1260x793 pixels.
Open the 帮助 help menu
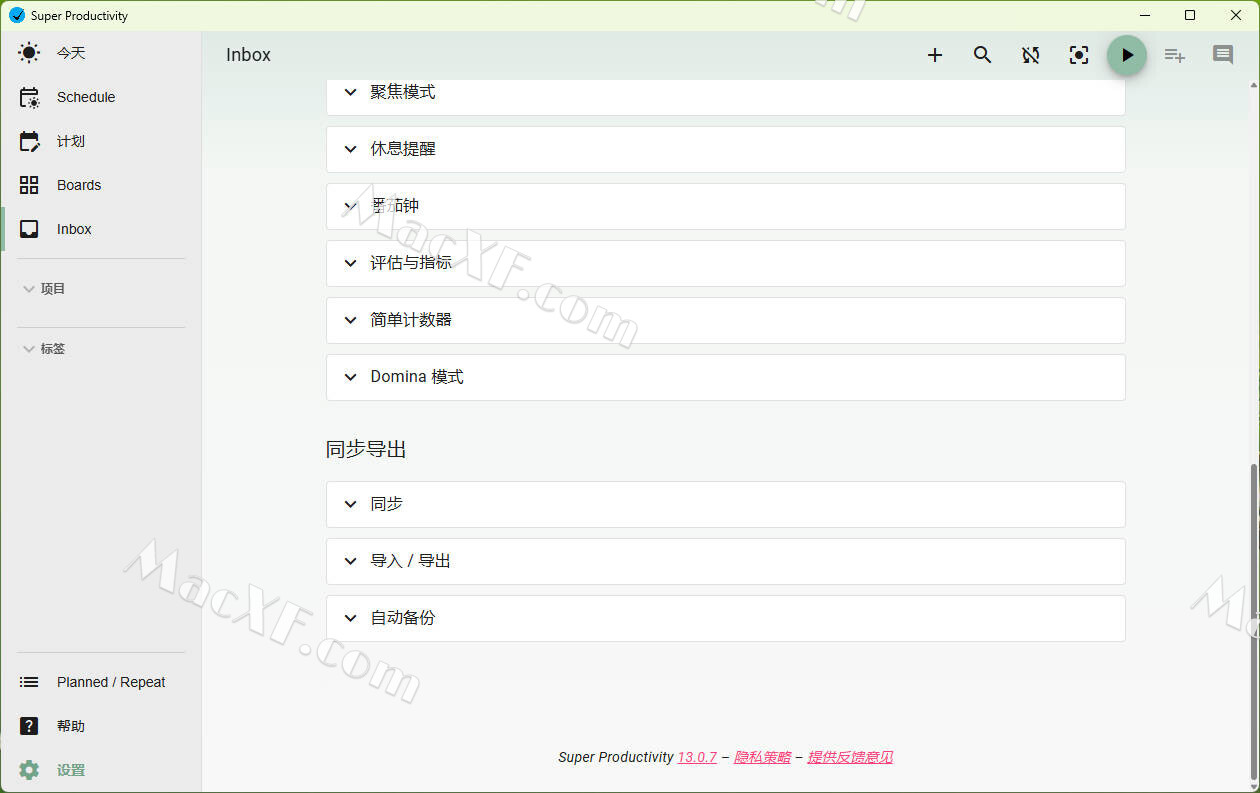(101, 726)
